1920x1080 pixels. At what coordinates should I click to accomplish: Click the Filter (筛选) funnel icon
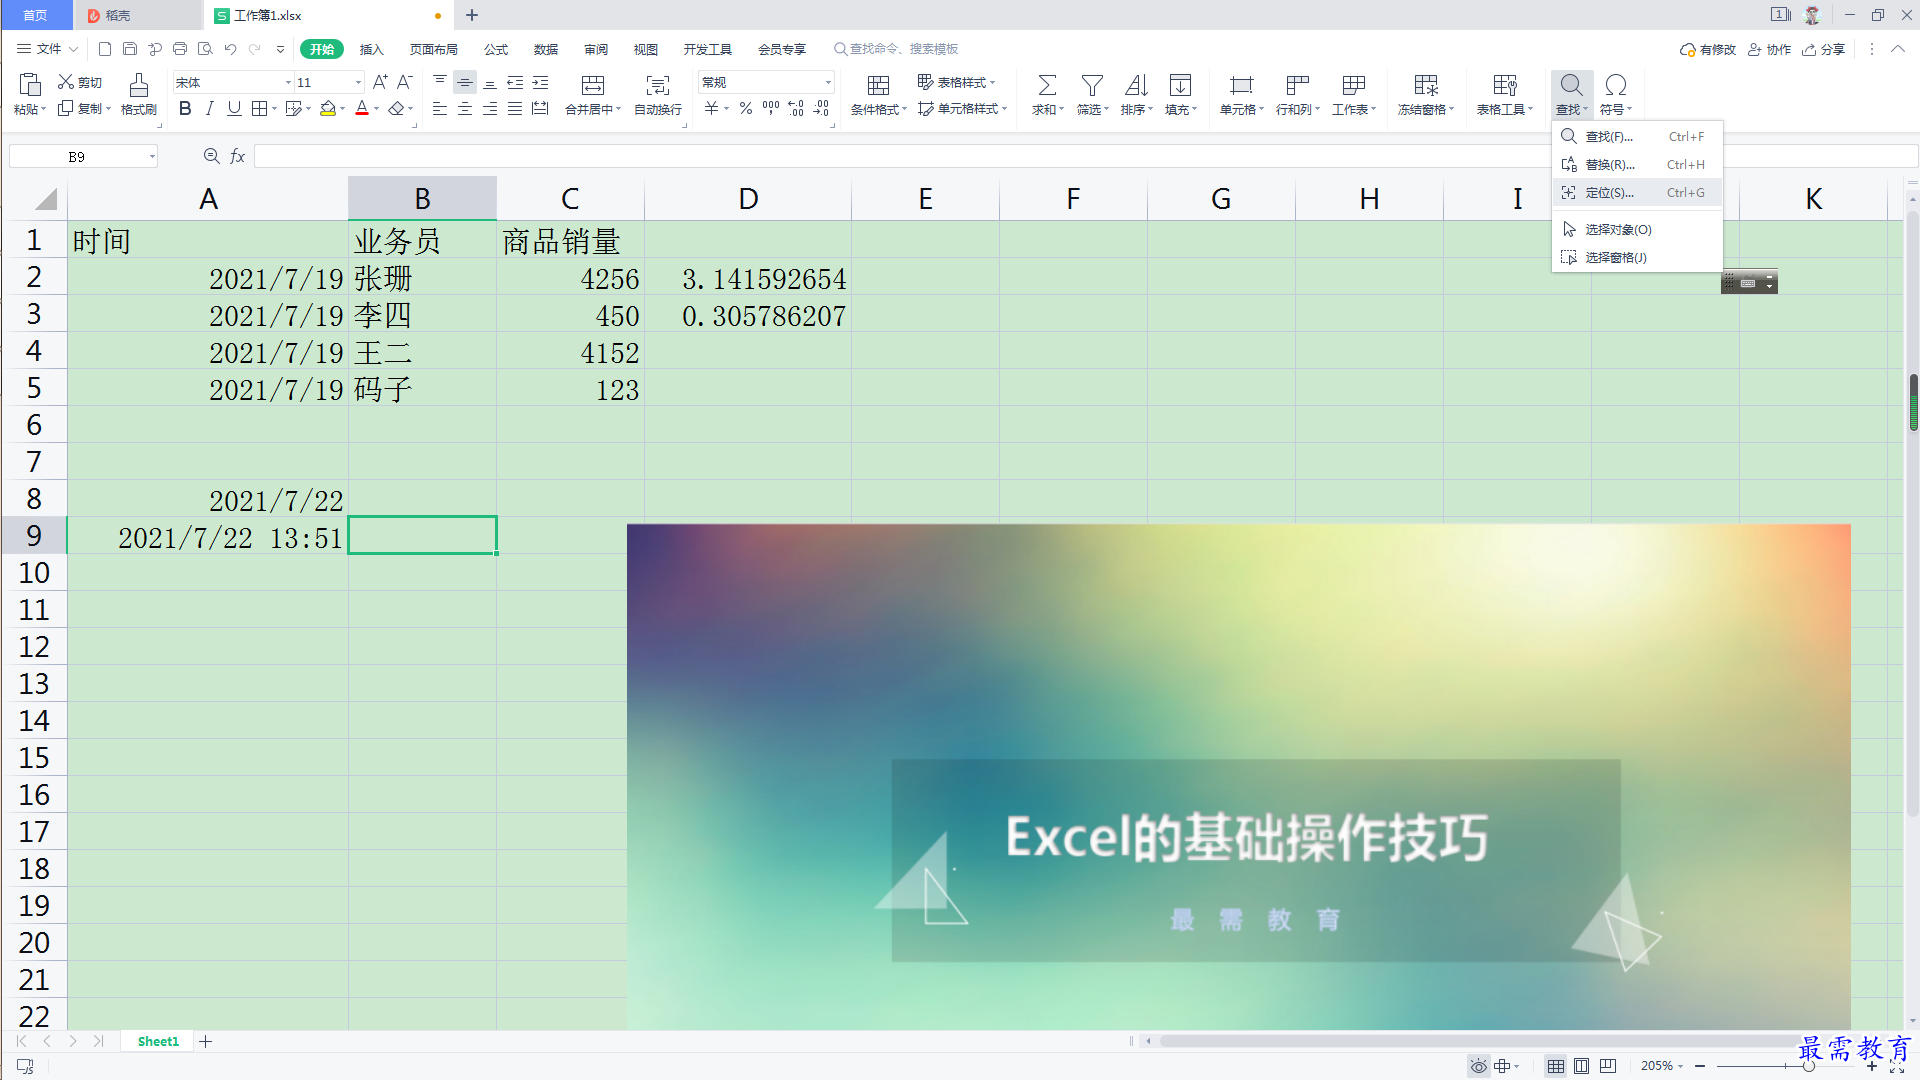click(x=1092, y=85)
